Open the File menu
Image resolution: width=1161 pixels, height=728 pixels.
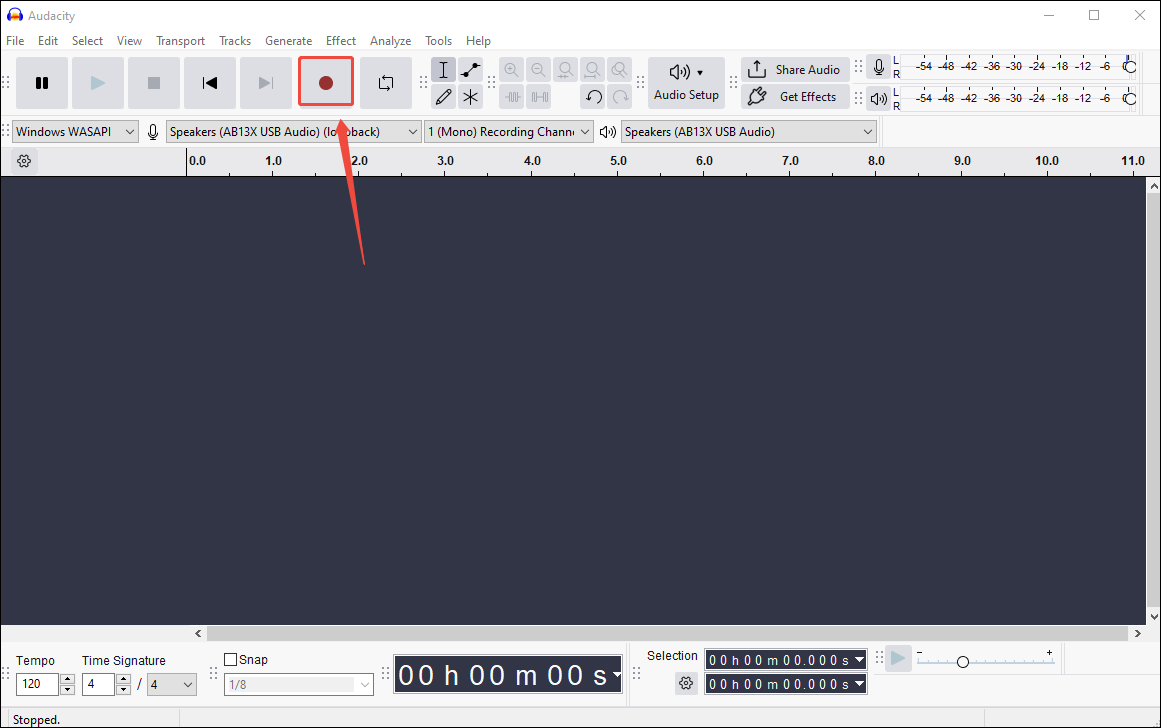pos(15,41)
